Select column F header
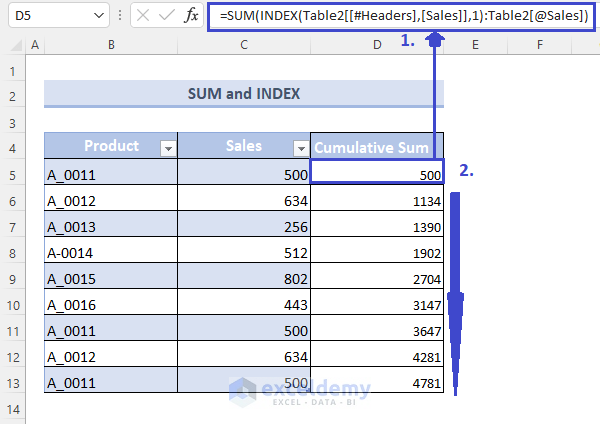The width and height of the screenshot is (600, 424). (x=539, y=45)
